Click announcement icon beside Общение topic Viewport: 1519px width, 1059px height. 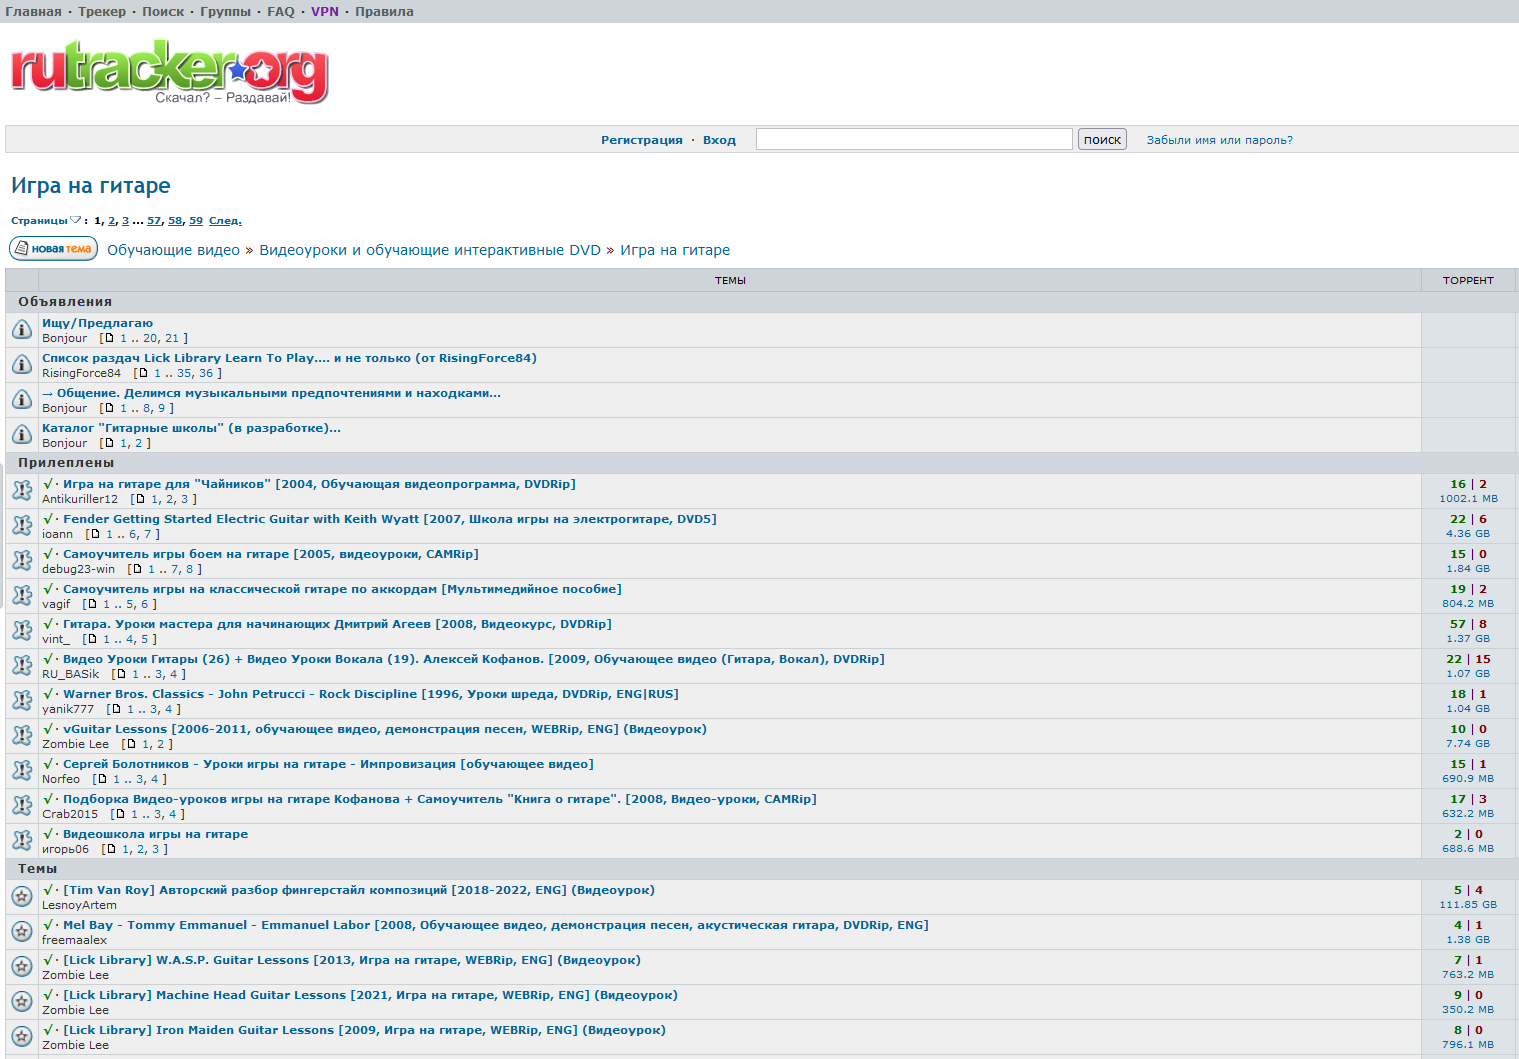pyautogui.click(x=22, y=400)
